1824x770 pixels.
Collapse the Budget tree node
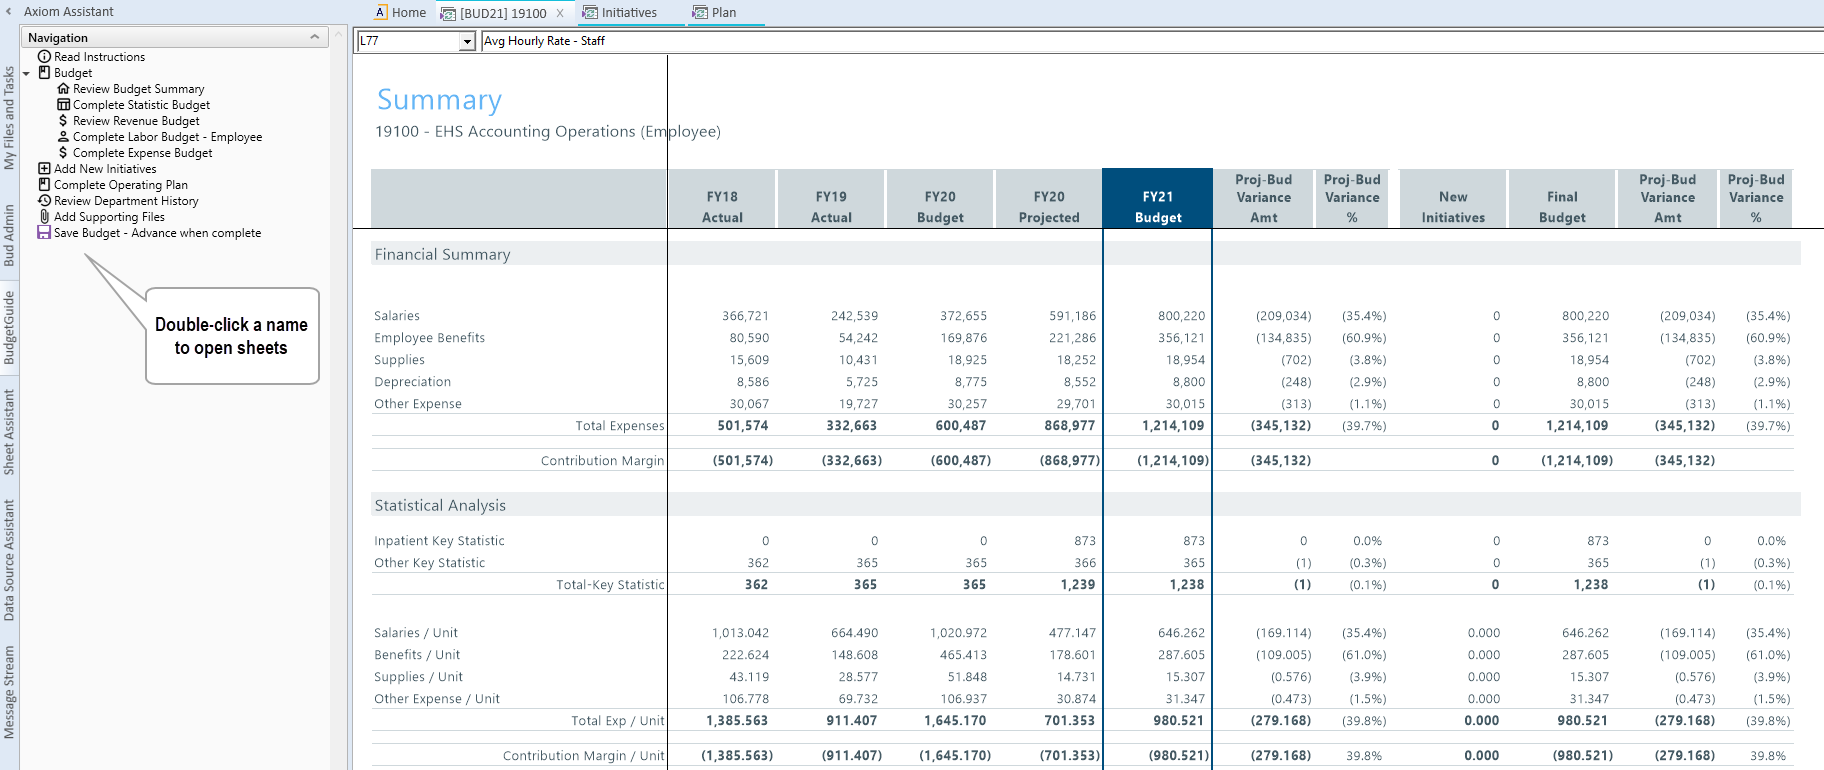tap(27, 74)
